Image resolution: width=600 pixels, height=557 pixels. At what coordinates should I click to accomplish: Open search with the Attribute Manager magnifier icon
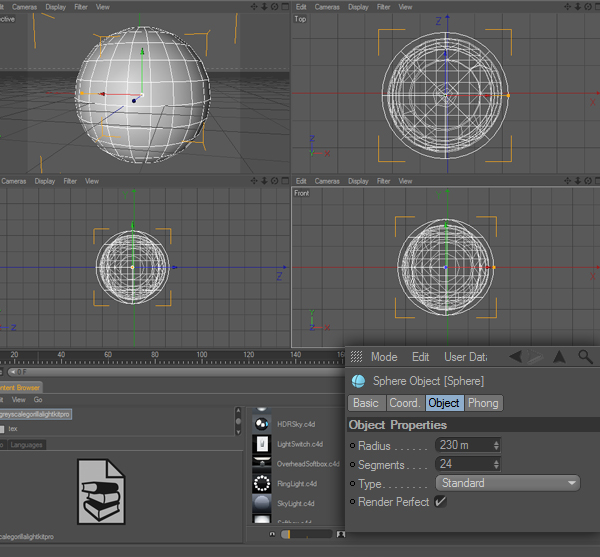(x=585, y=357)
